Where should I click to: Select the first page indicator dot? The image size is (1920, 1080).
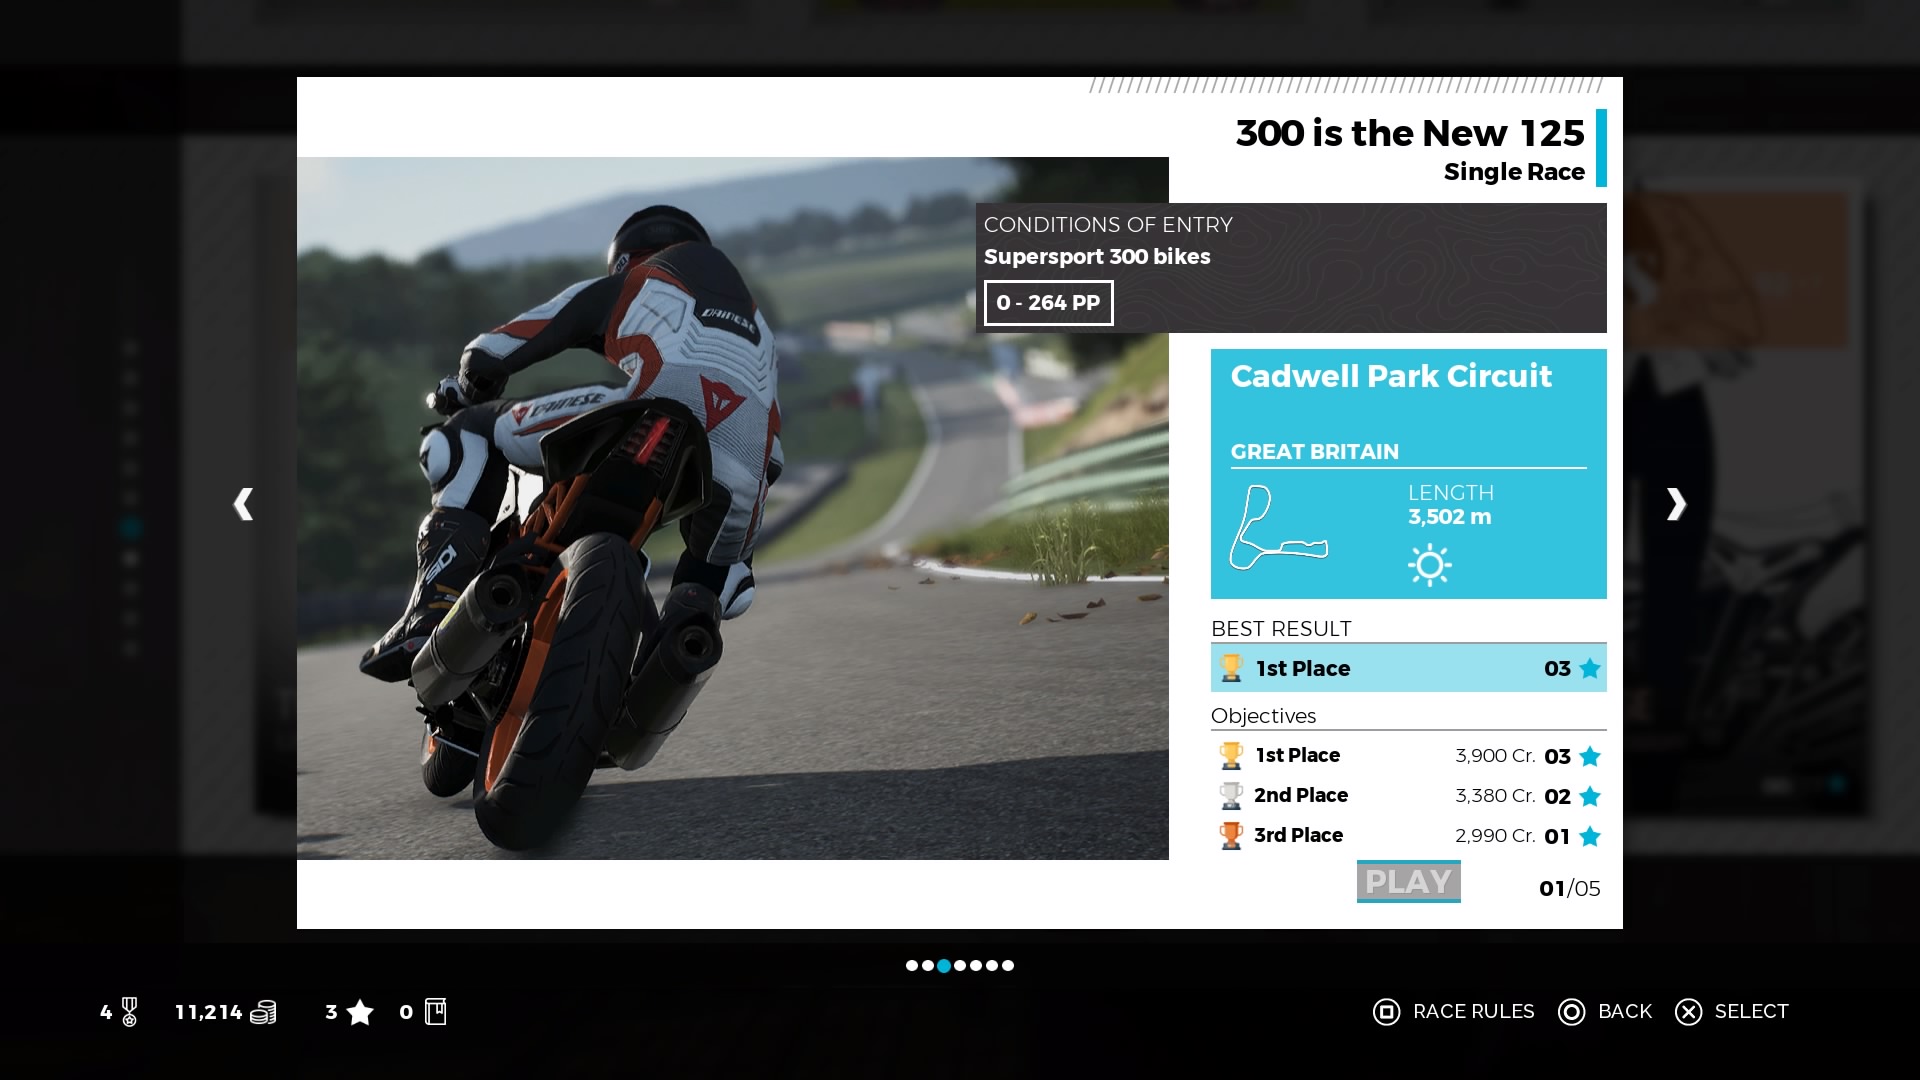[911, 965]
